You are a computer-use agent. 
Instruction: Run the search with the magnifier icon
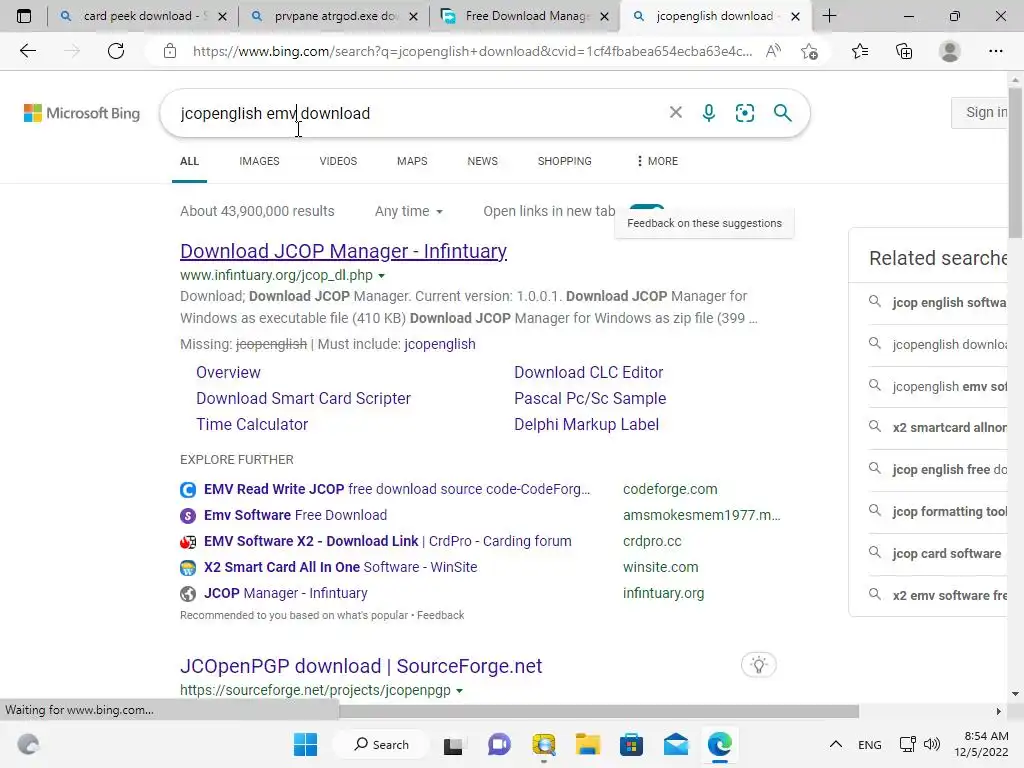[782, 113]
